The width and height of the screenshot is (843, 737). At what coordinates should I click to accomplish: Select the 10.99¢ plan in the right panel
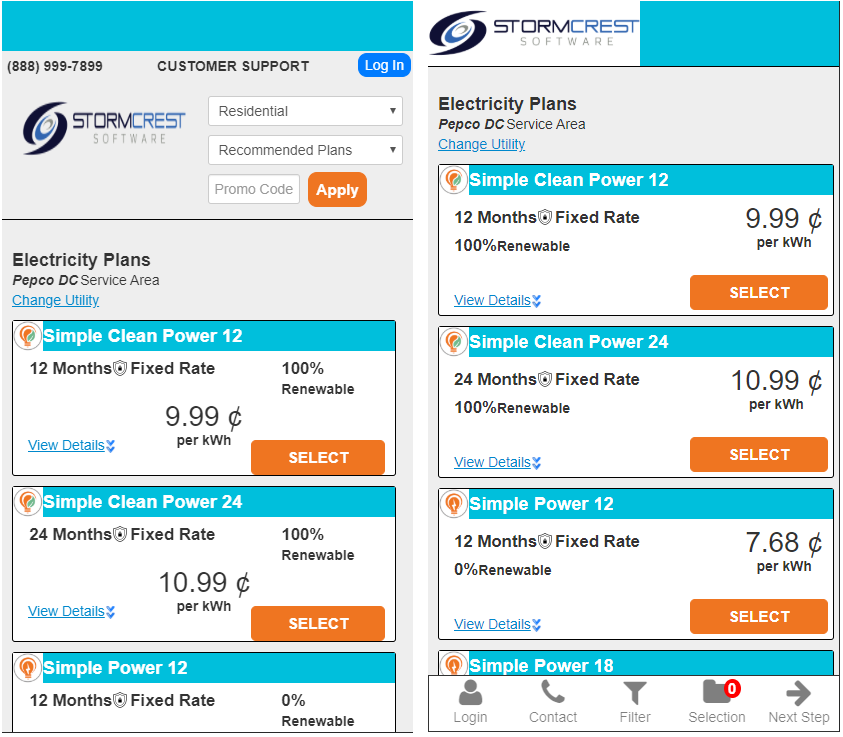[759, 455]
